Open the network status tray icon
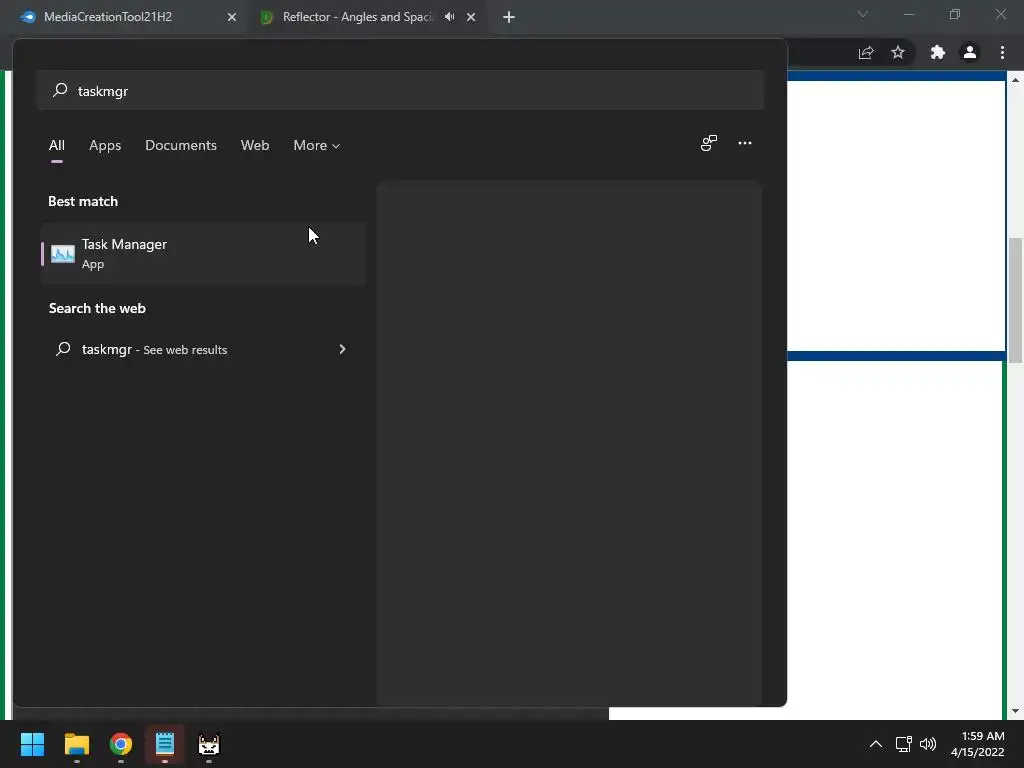This screenshot has width=1024, height=768. tap(904, 744)
